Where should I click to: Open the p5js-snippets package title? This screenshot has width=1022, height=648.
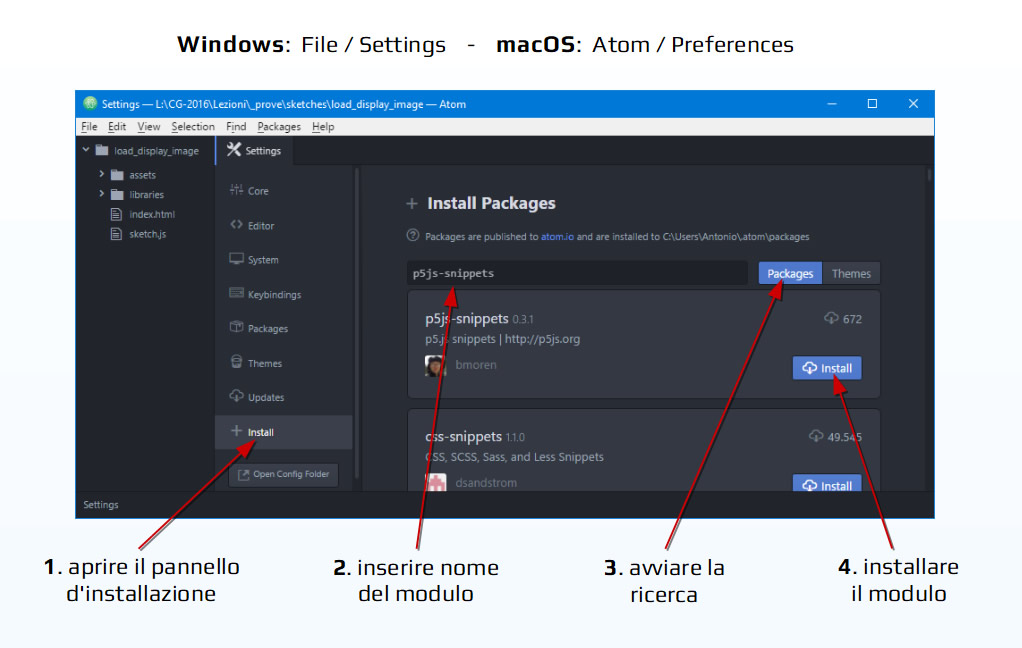[467, 319]
